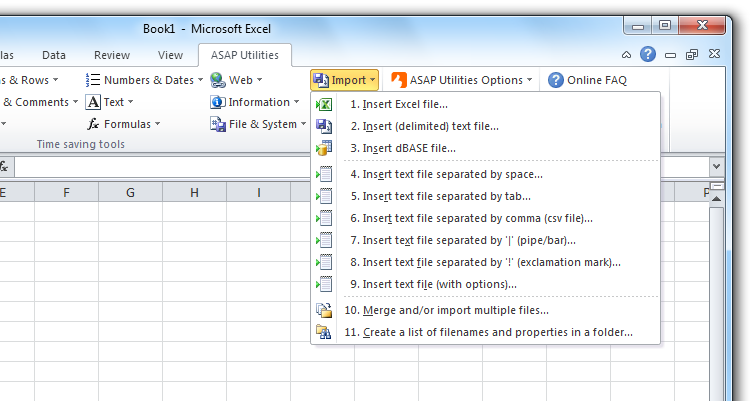Select '11. Create a list of filenames' entry
Screen dimensions: 750x401
[x=485, y=332]
